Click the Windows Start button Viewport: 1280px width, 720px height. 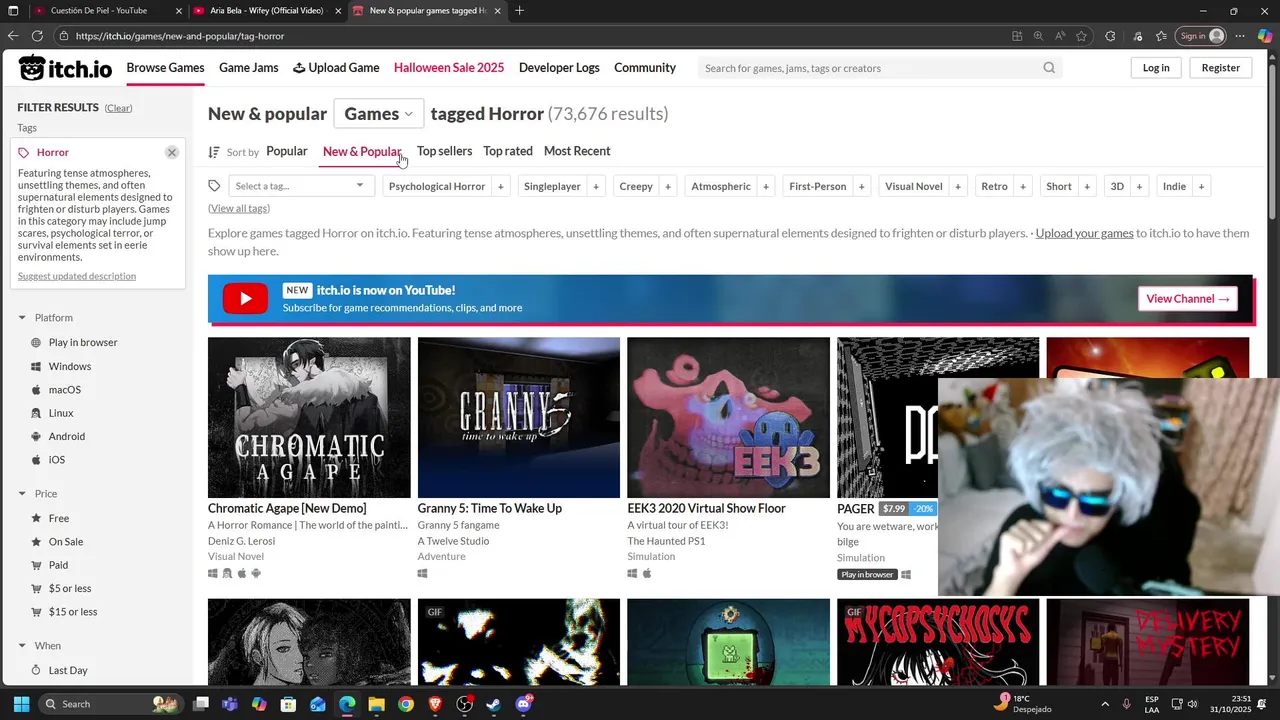(21, 704)
